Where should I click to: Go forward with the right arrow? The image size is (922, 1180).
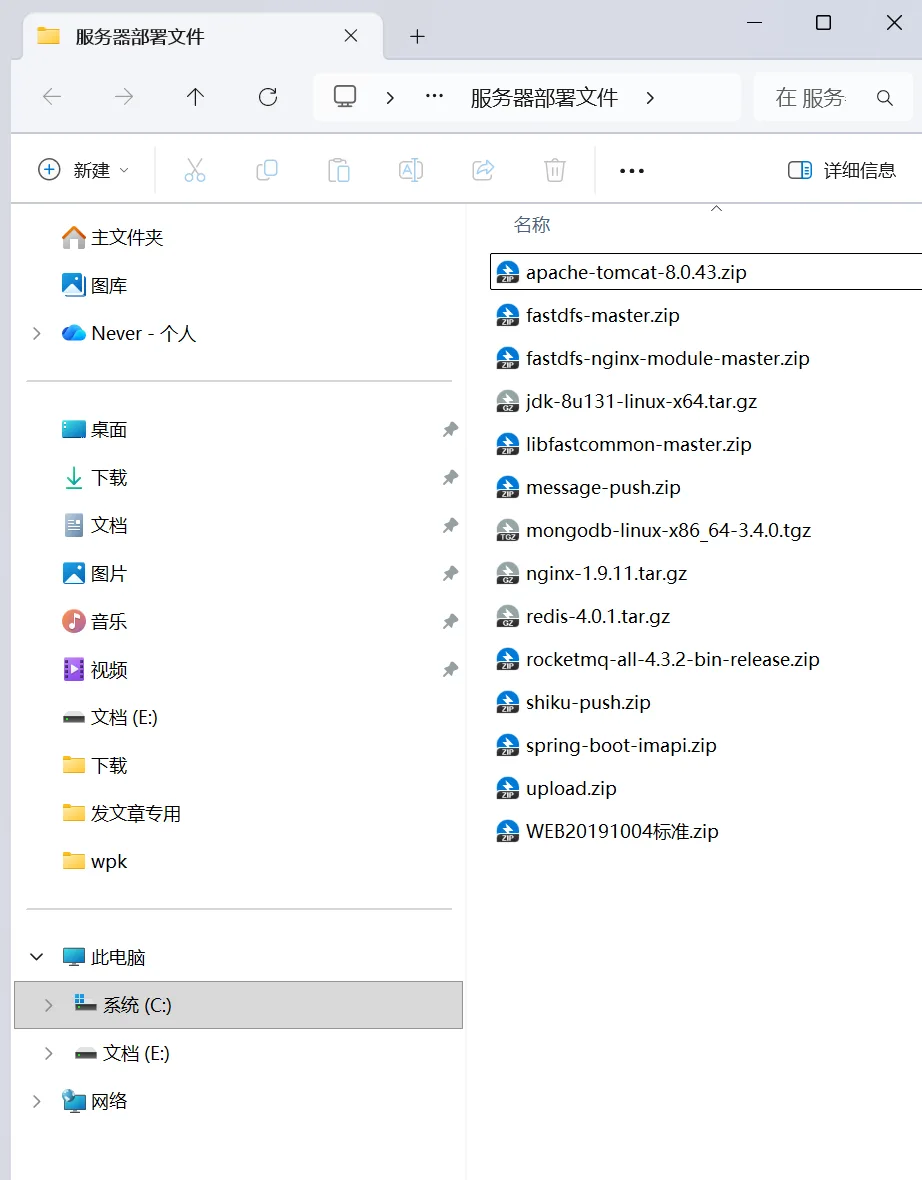click(x=123, y=96)
